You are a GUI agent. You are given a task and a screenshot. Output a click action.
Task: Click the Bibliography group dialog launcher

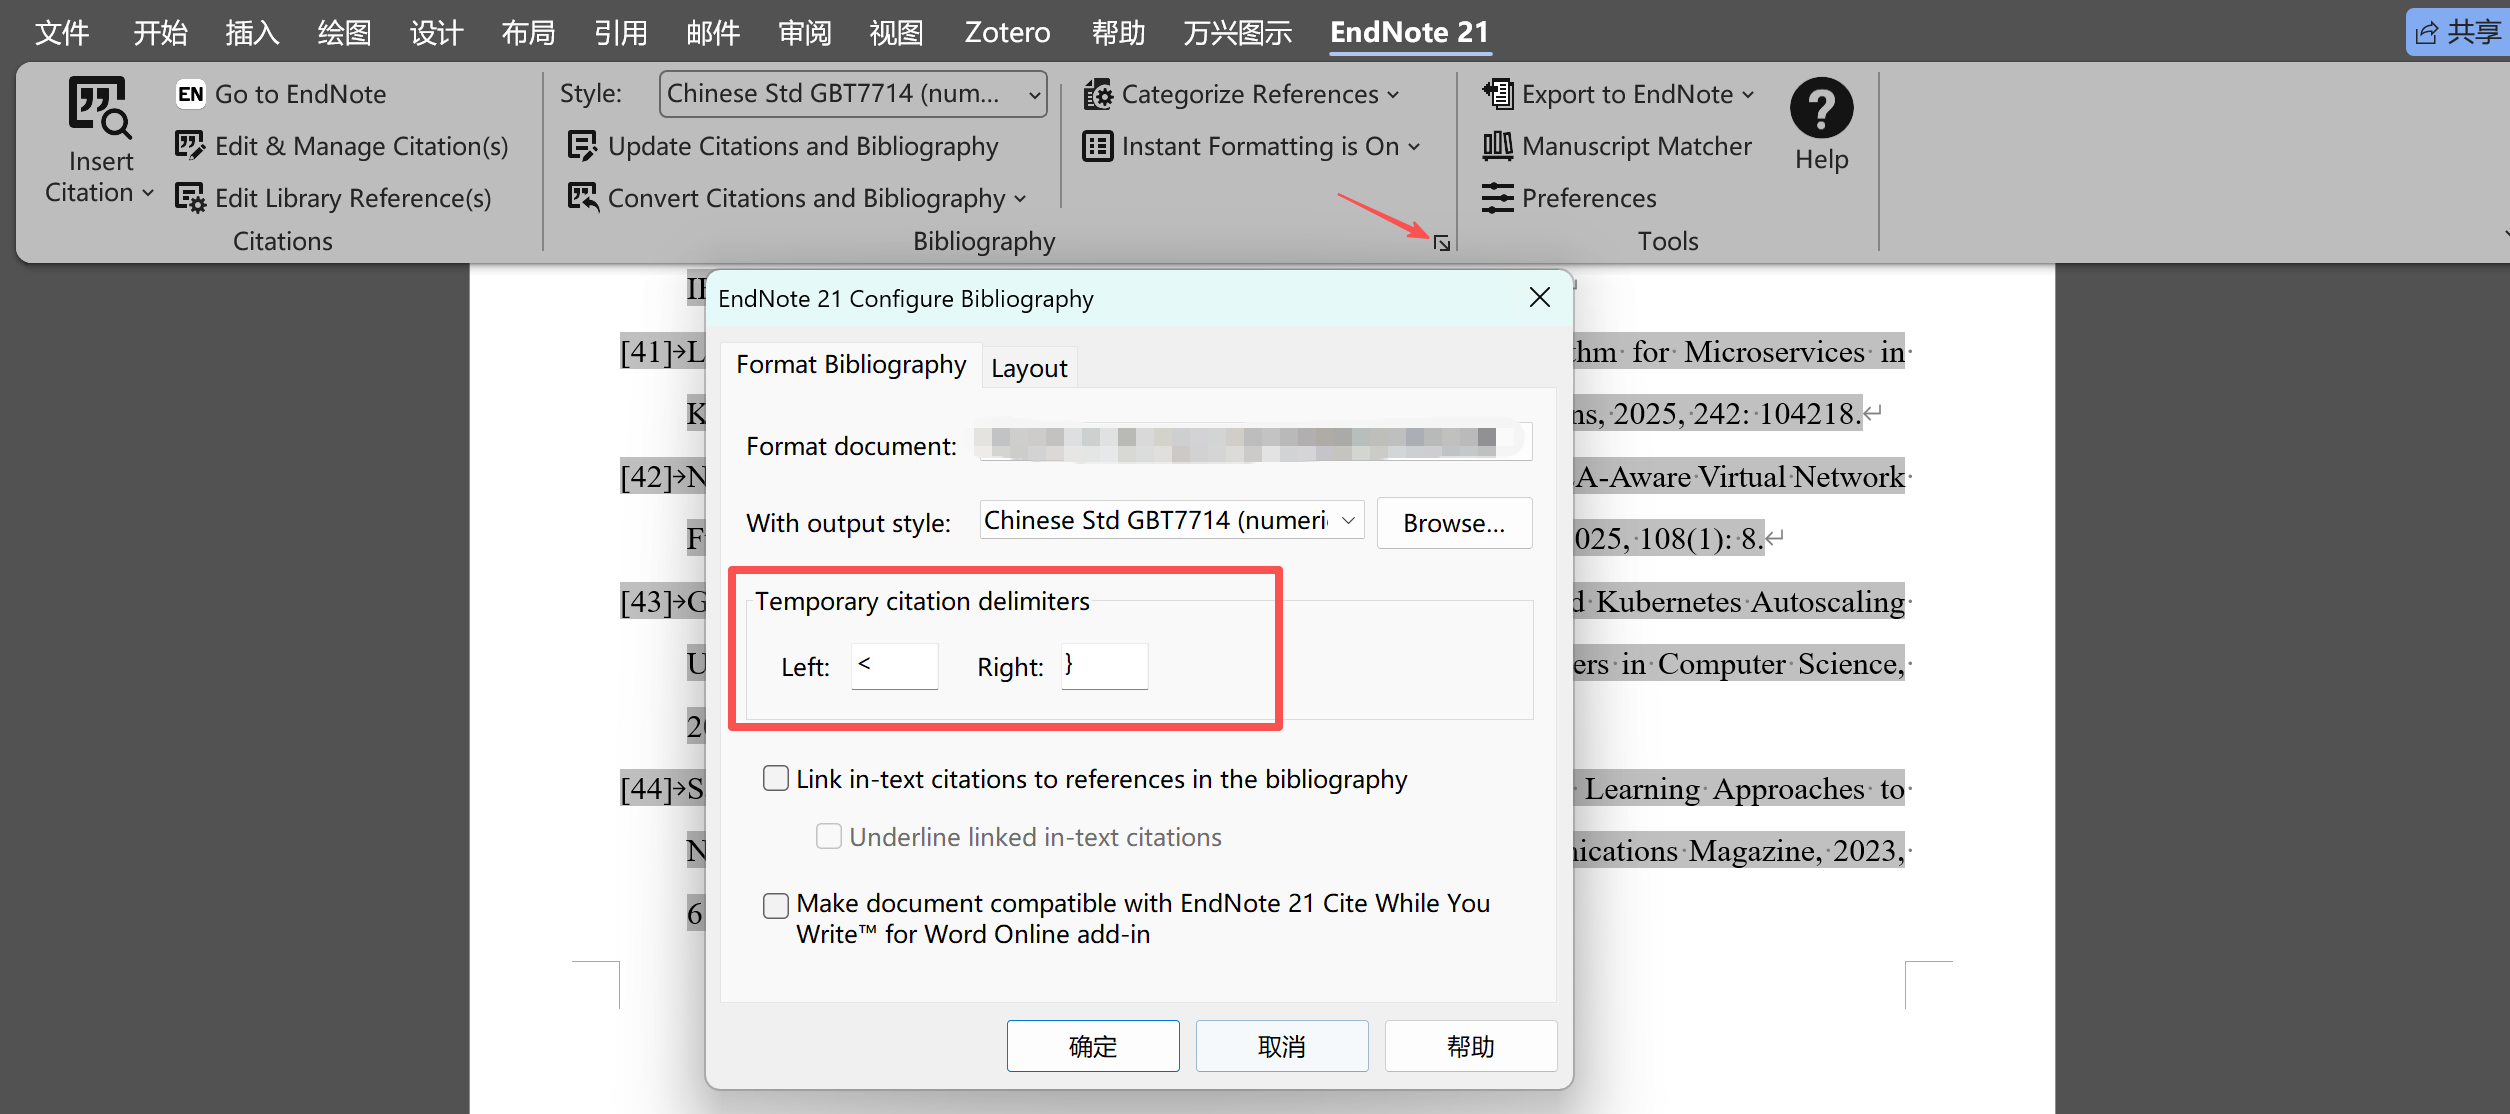1441,243
